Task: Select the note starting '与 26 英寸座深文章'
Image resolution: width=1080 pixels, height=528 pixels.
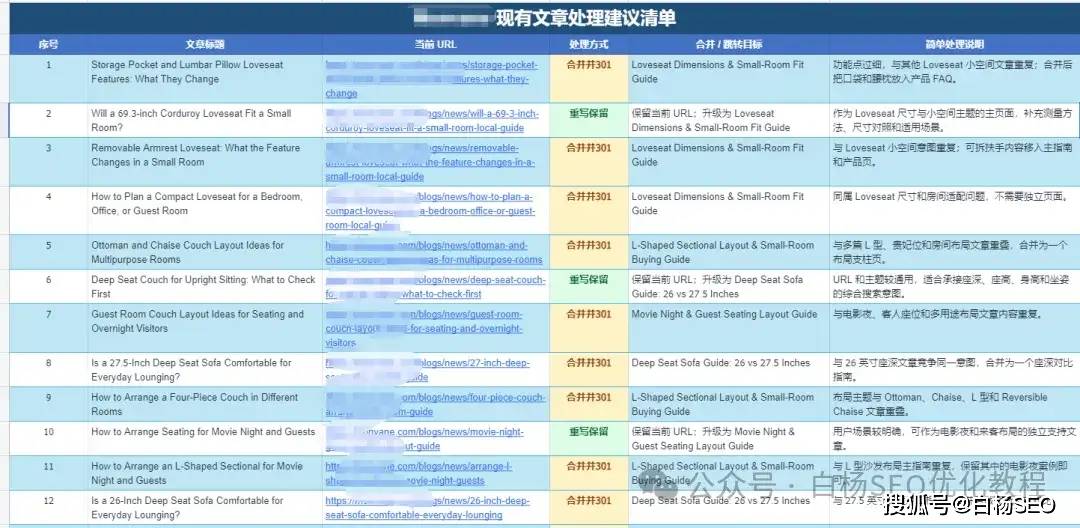Action: (953, 370)
